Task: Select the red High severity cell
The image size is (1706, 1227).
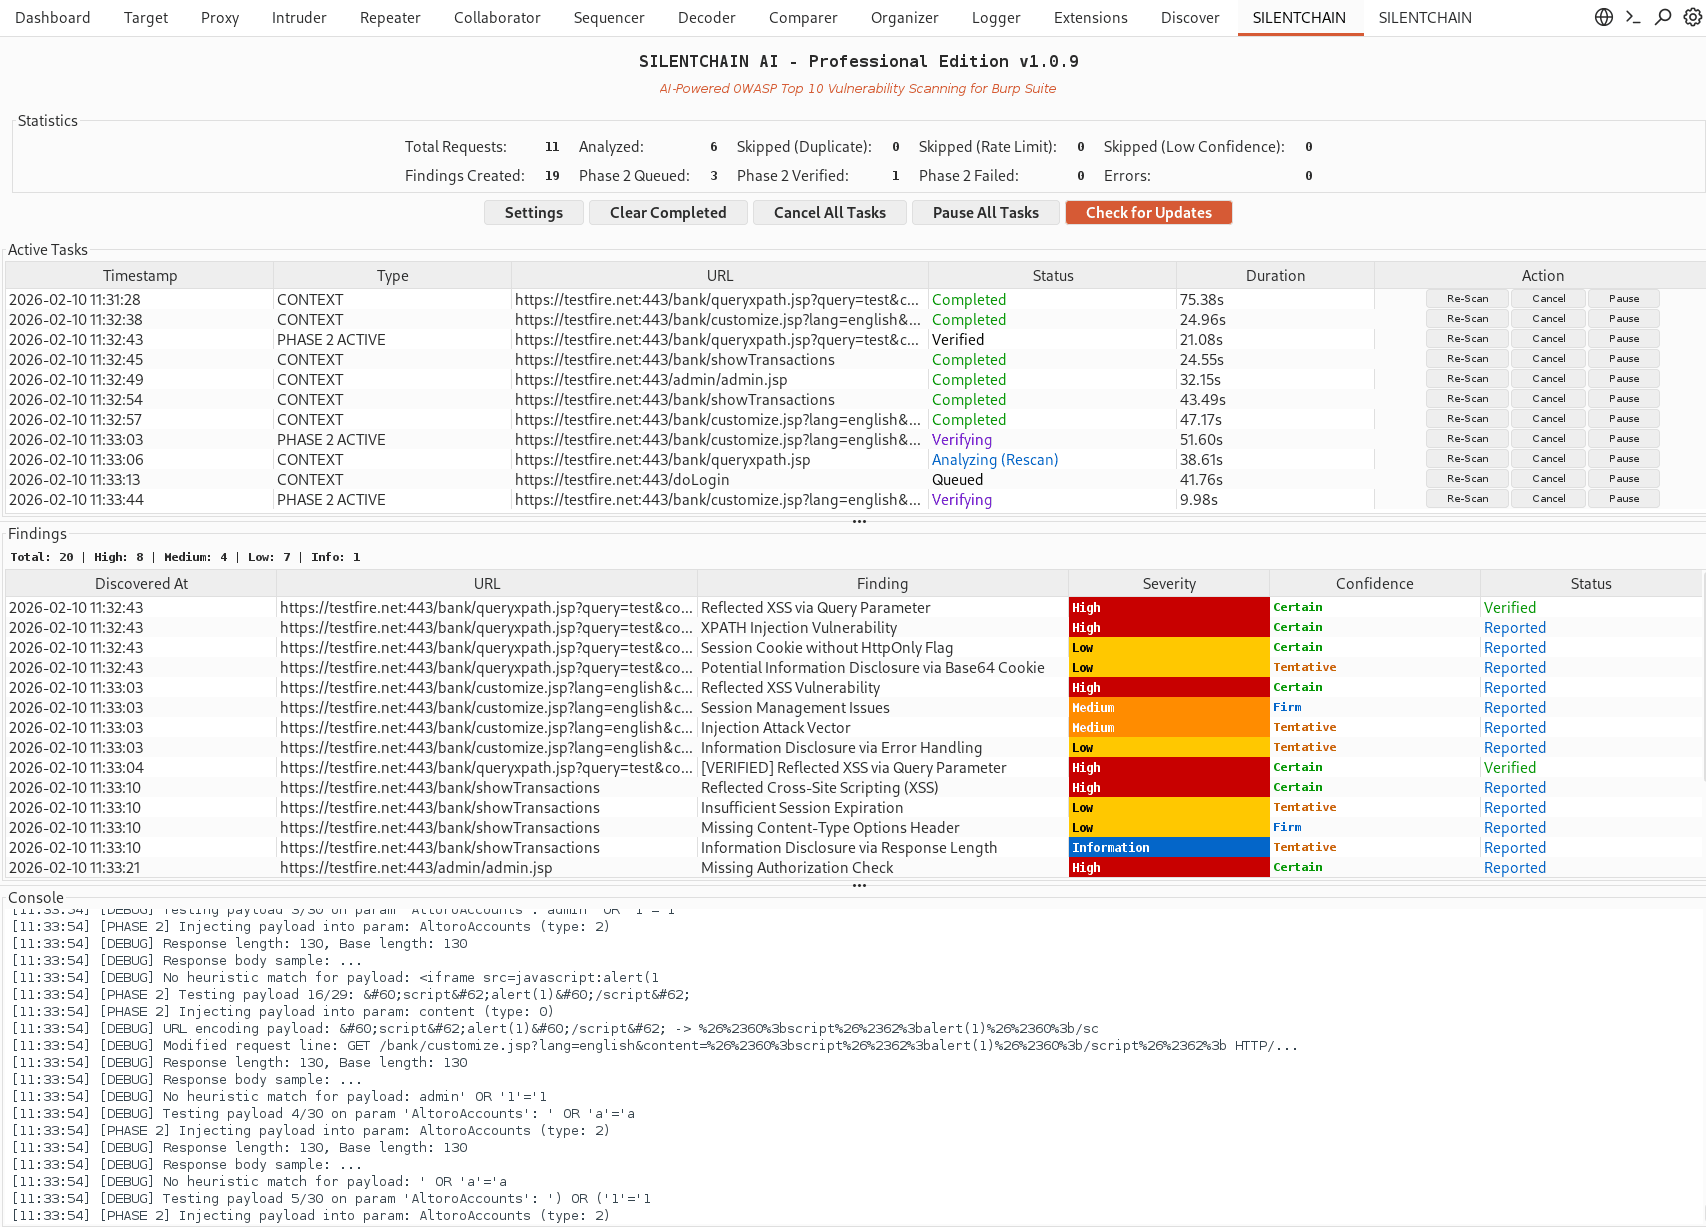Action: 1169,607
